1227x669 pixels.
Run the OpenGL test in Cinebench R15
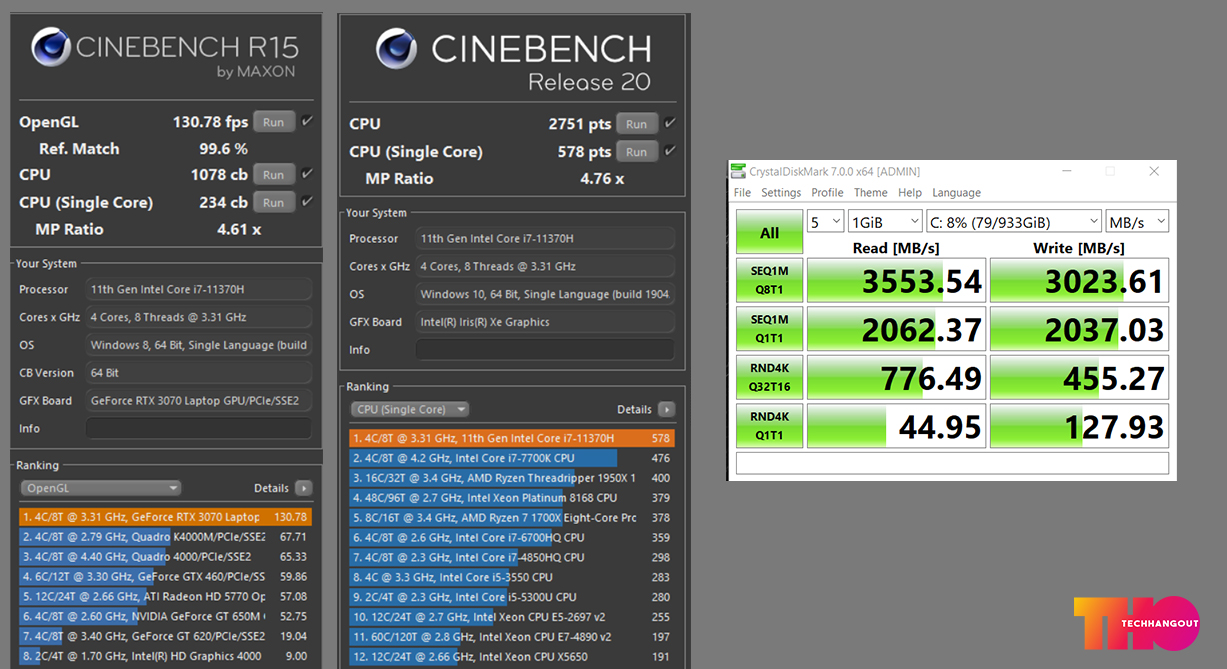pos(274,122)
